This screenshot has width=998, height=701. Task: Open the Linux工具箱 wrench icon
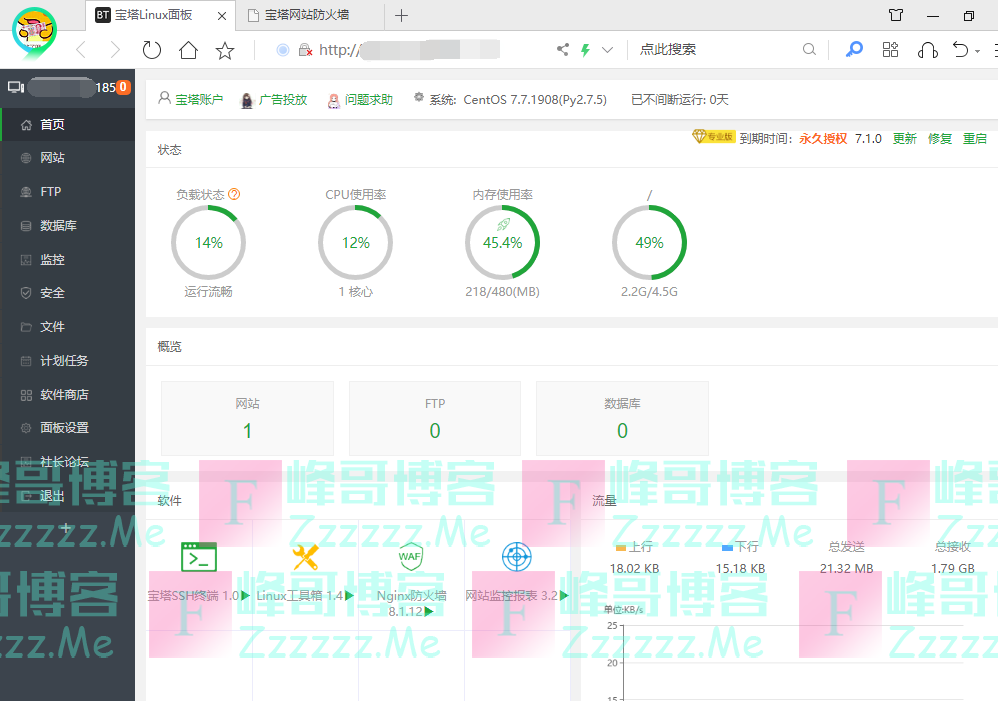[x=305, y=557]
